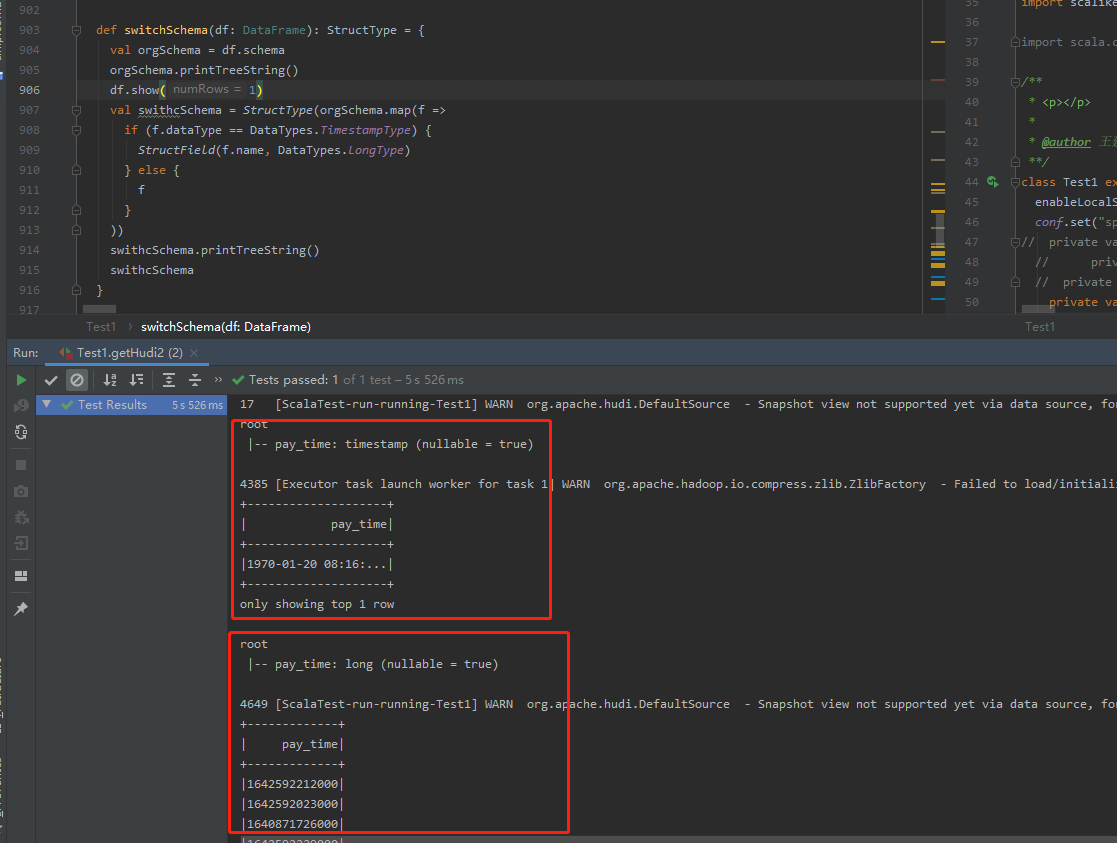The image size is (1117, 843).
Task: Rerun tests with the green play icon
Action: tap(21, 380)
